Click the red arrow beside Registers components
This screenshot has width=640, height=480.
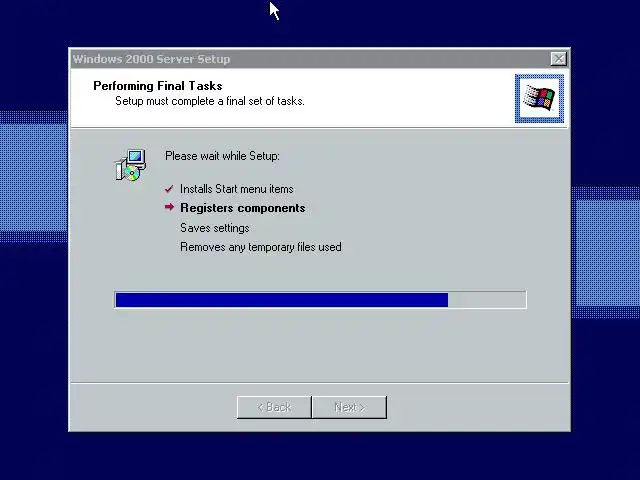[169, 207]
